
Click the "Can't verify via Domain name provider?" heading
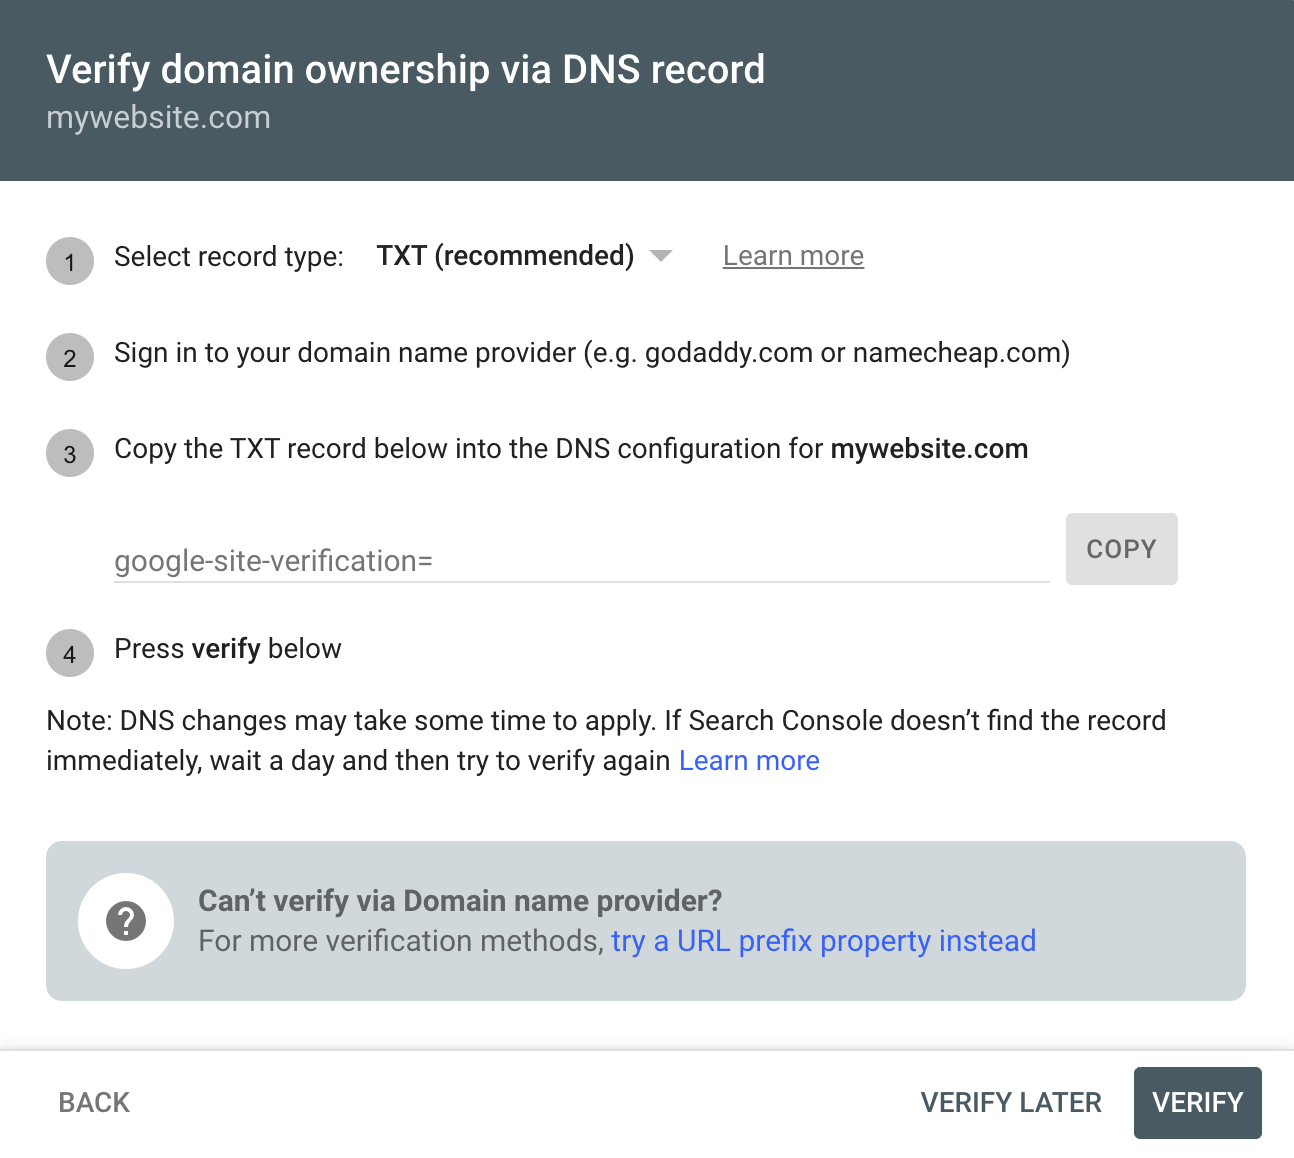click(x=460, y=901)
